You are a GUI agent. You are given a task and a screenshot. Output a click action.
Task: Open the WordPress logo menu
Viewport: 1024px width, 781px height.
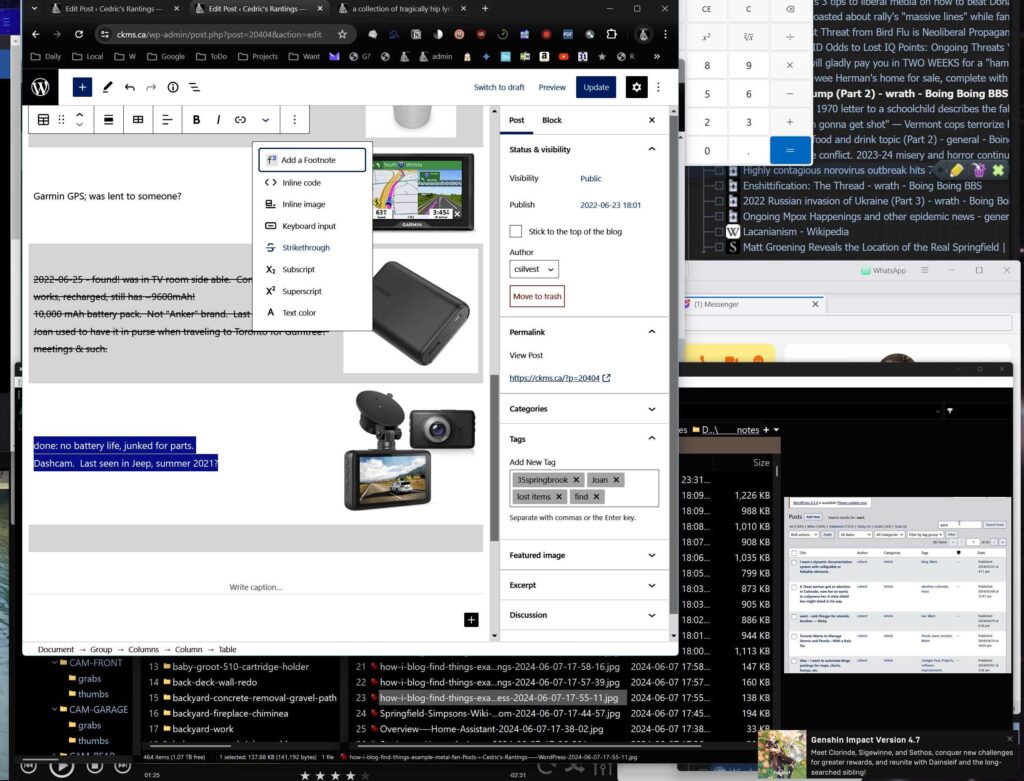pos(40,87)
